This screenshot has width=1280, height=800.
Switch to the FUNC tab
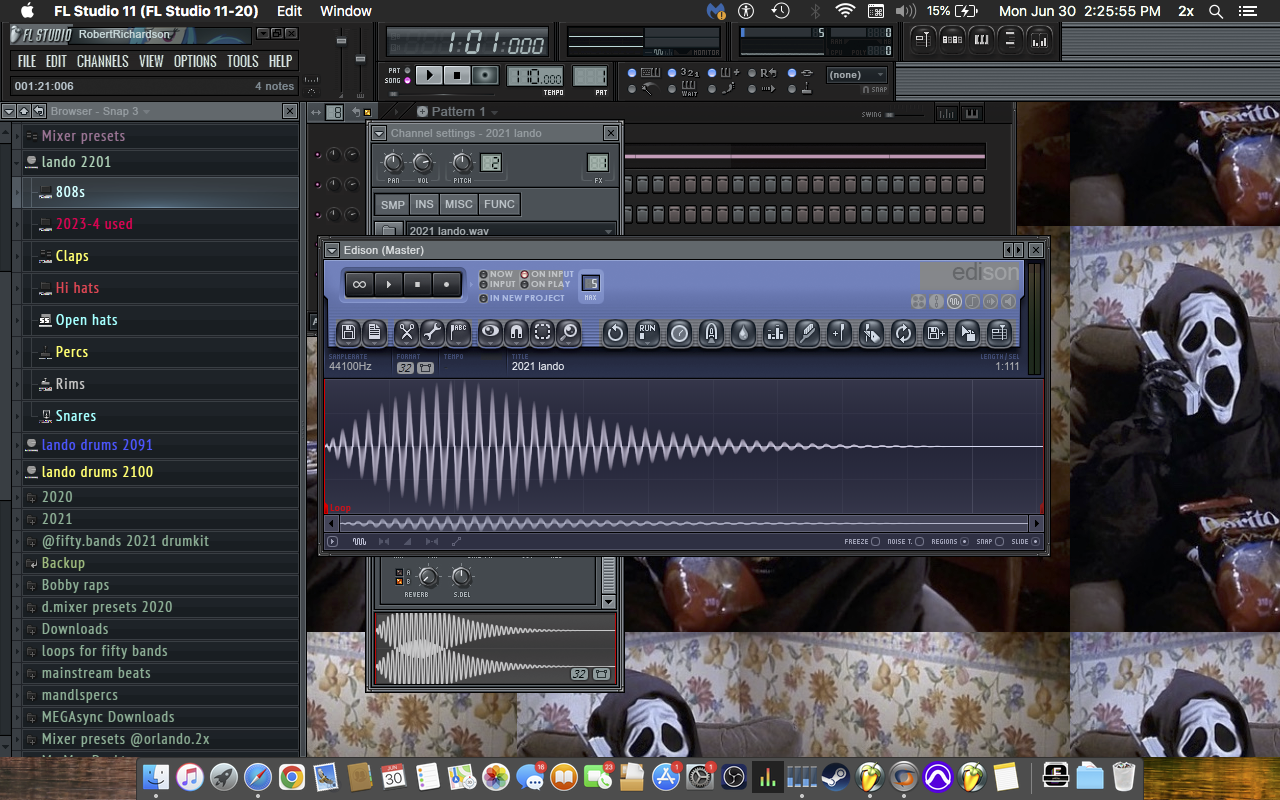(x=499, y=204)
